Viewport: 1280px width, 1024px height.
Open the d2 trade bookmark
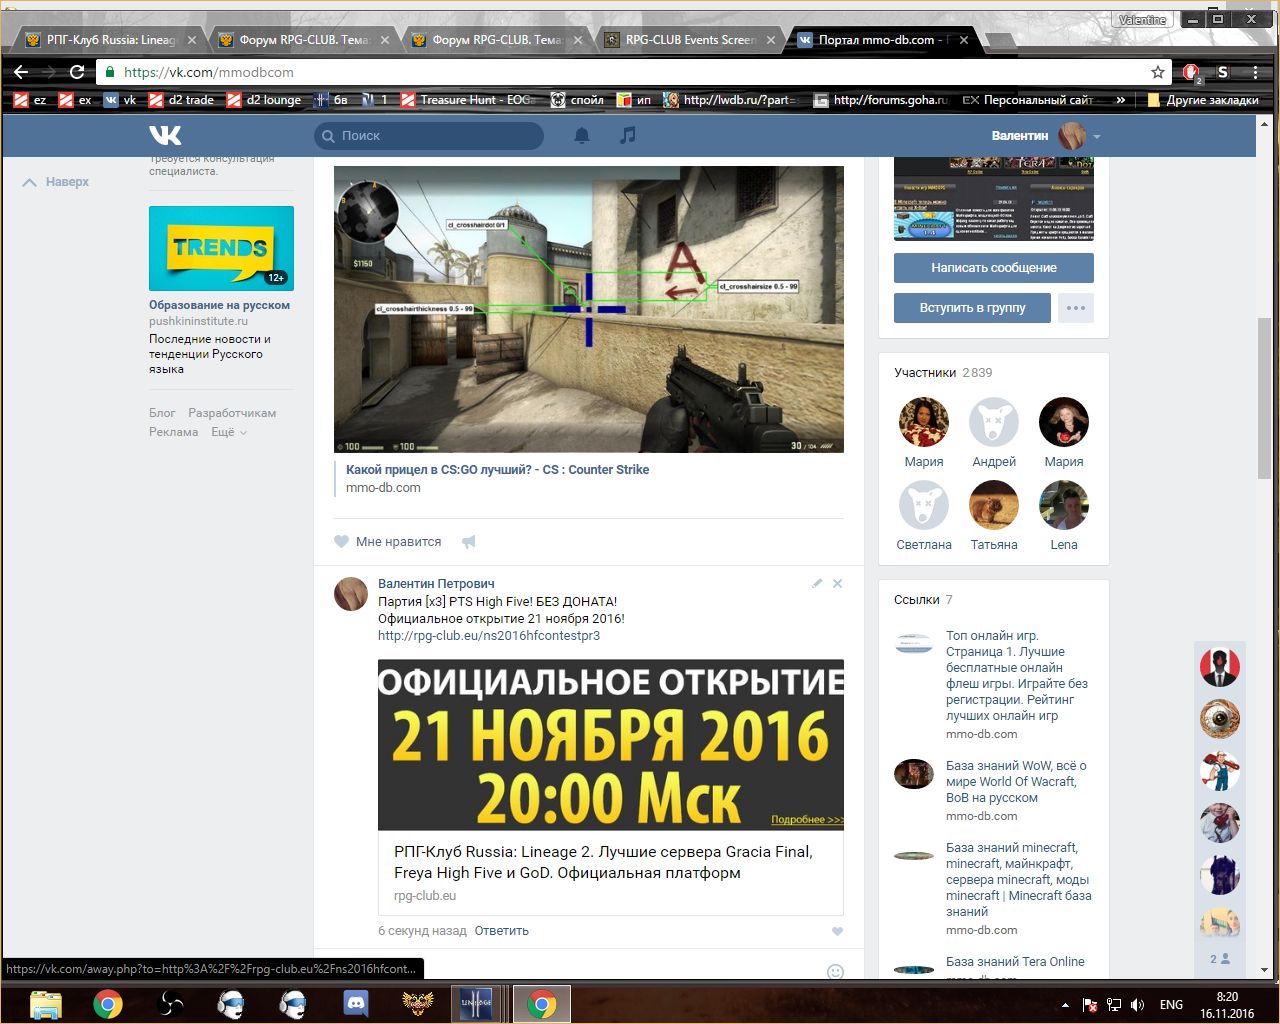(182, 100)
